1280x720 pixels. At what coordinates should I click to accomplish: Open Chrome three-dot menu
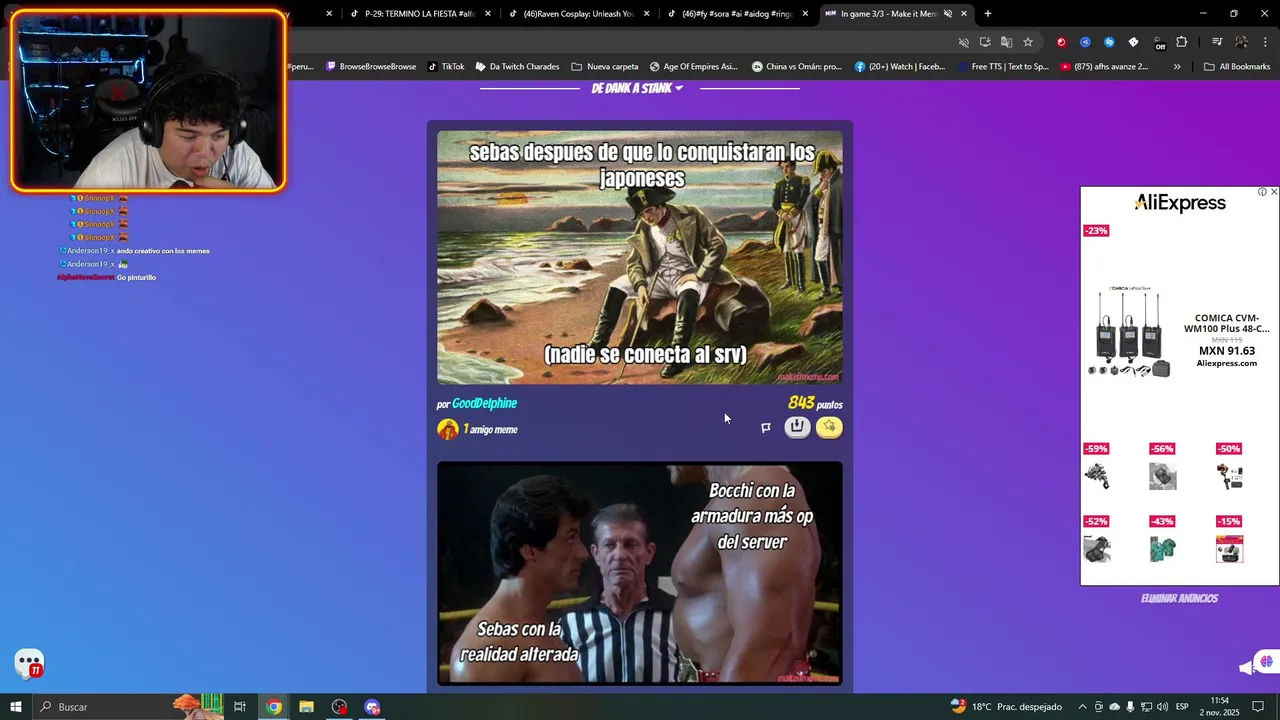click(x=1264, y=42)
